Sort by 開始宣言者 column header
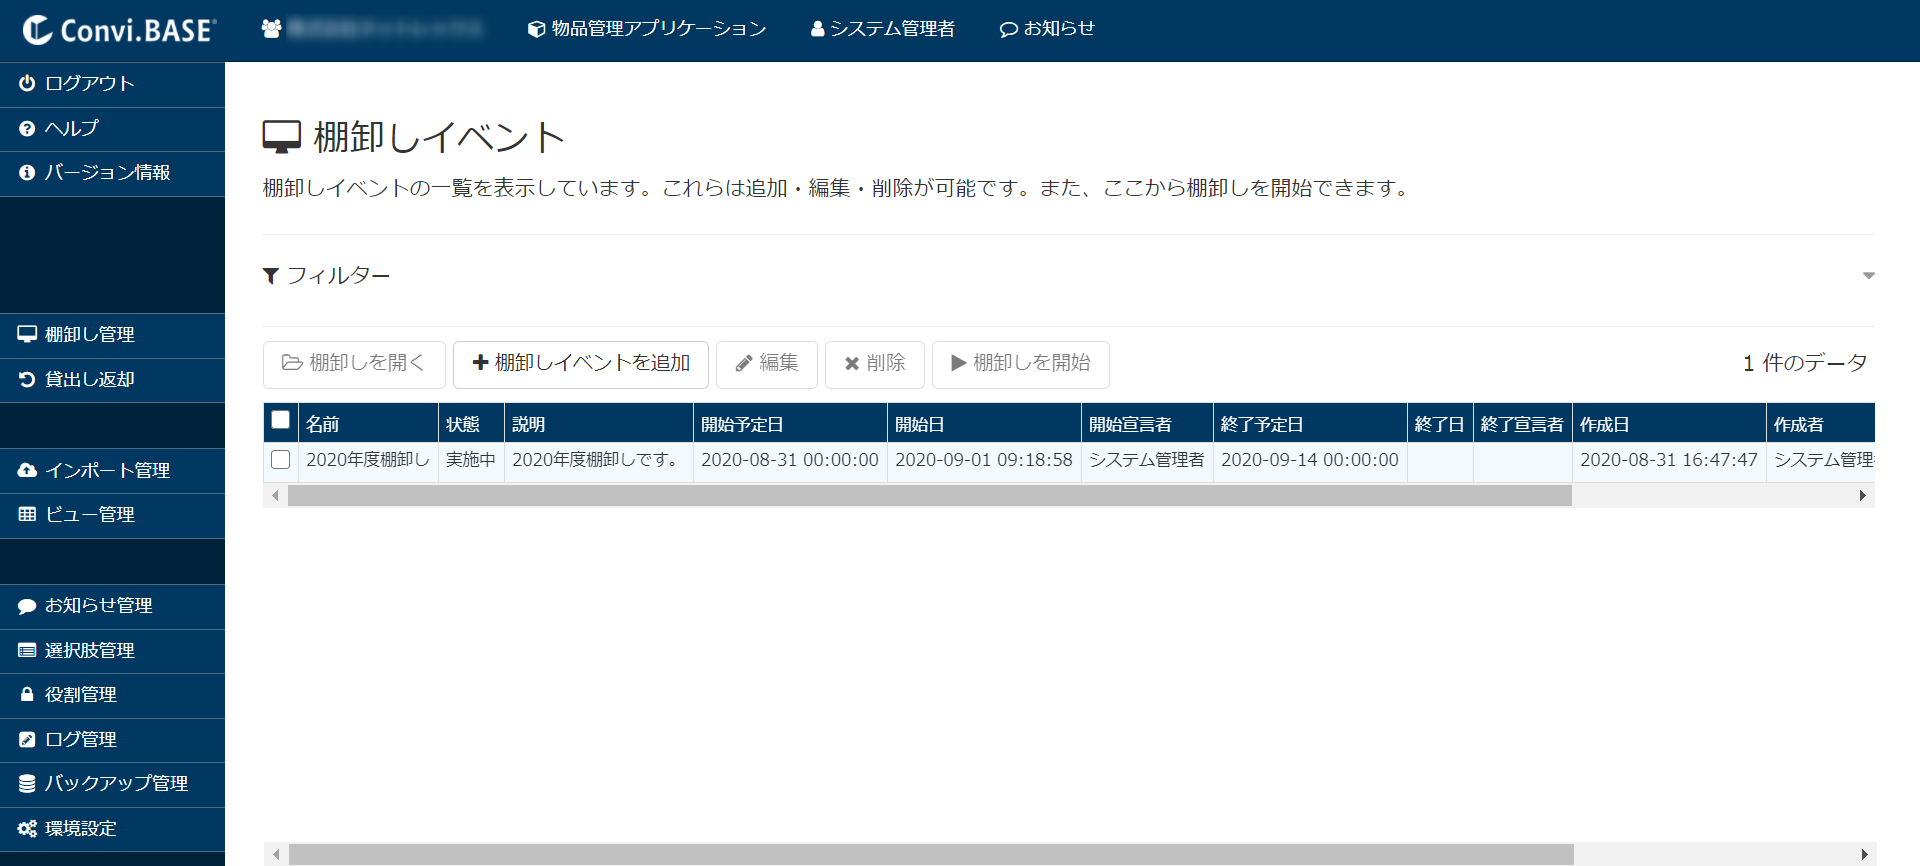Viewport: 1920px width, 866px height. pos(1147,424)
